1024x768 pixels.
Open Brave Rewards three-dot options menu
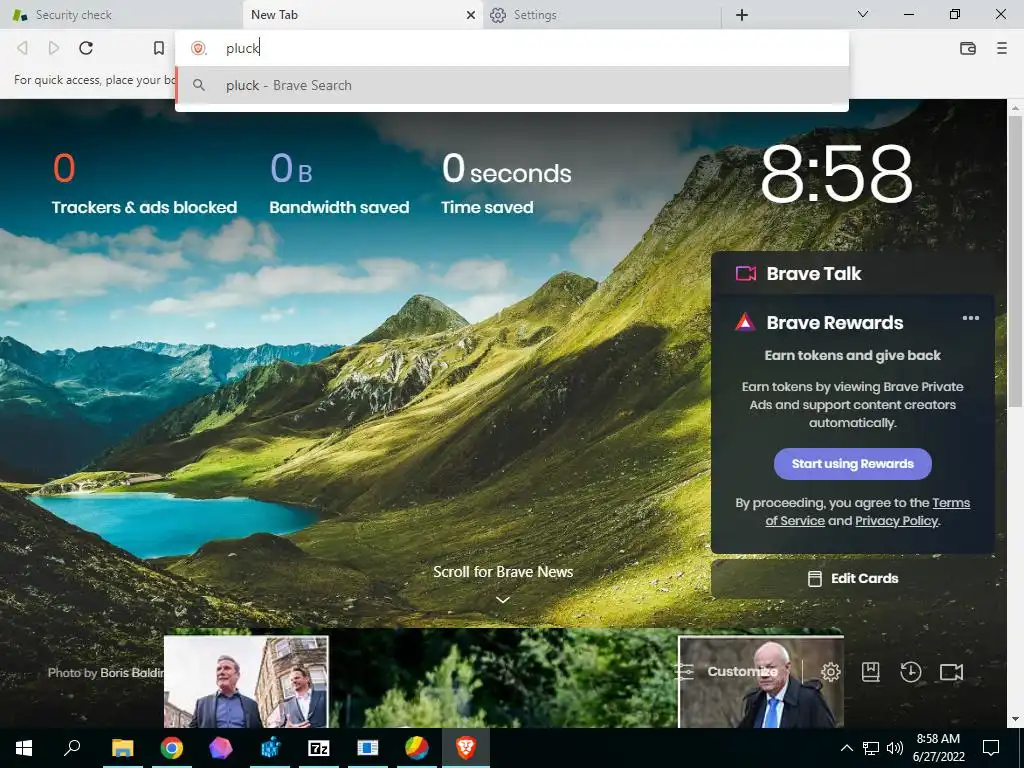(x=970, y=318)
